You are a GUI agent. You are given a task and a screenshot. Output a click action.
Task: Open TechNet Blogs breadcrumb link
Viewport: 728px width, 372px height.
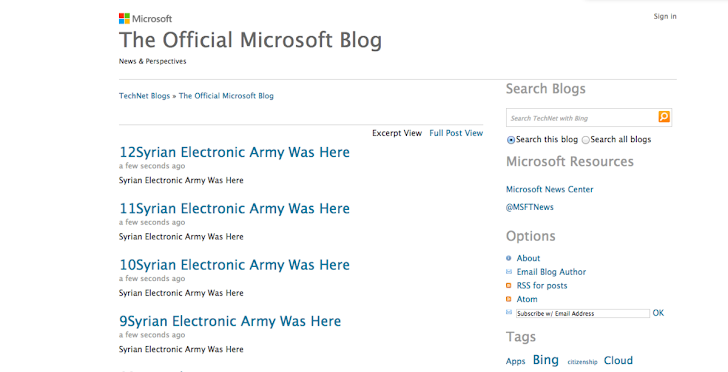[x=144, y=96]
